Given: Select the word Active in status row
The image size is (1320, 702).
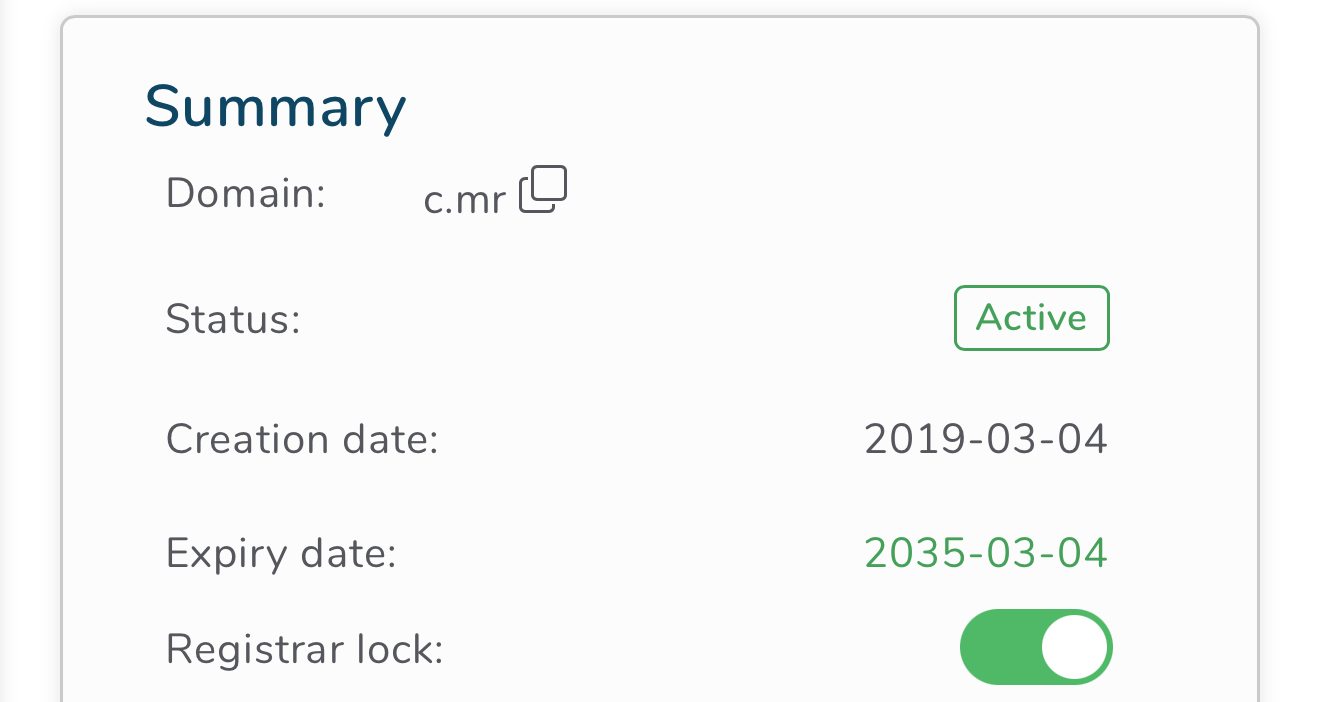Looking at the screenshot, I should (x=1031, y=318).
